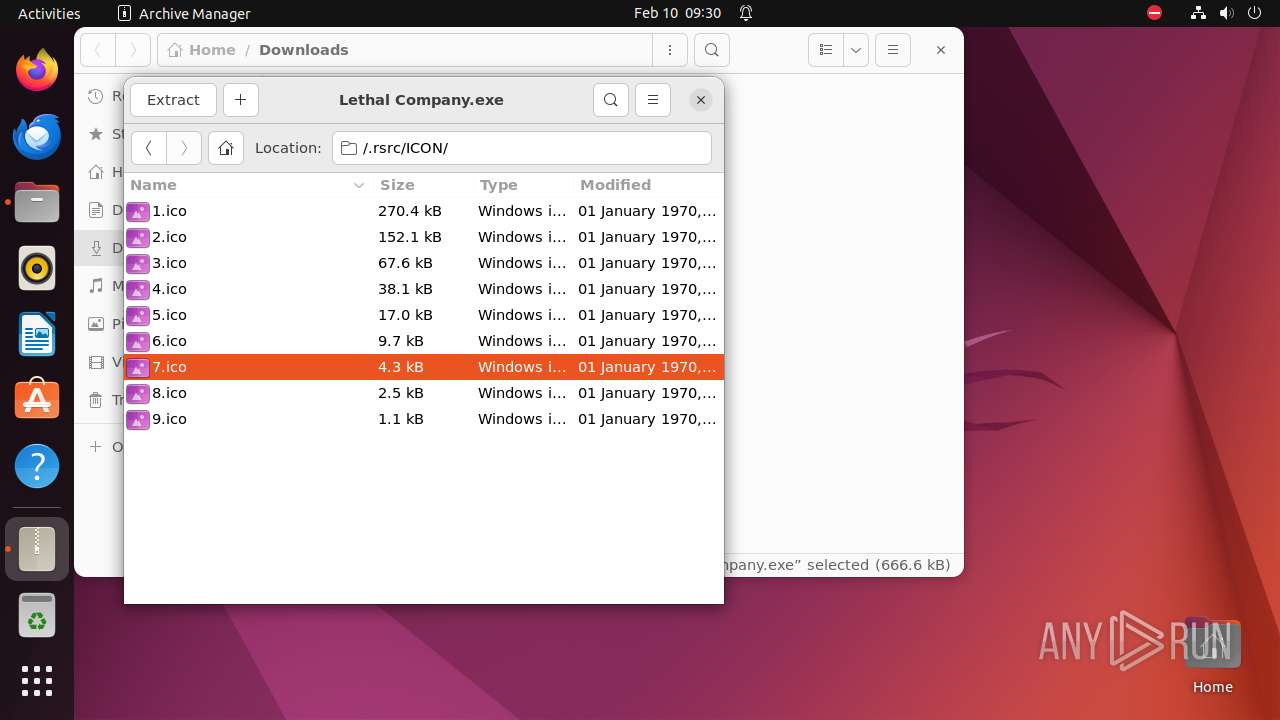Launch Rhythmbox from the dock
Image resolution: width=1280 pixels, height=720 pixels.
coord(37,268)
